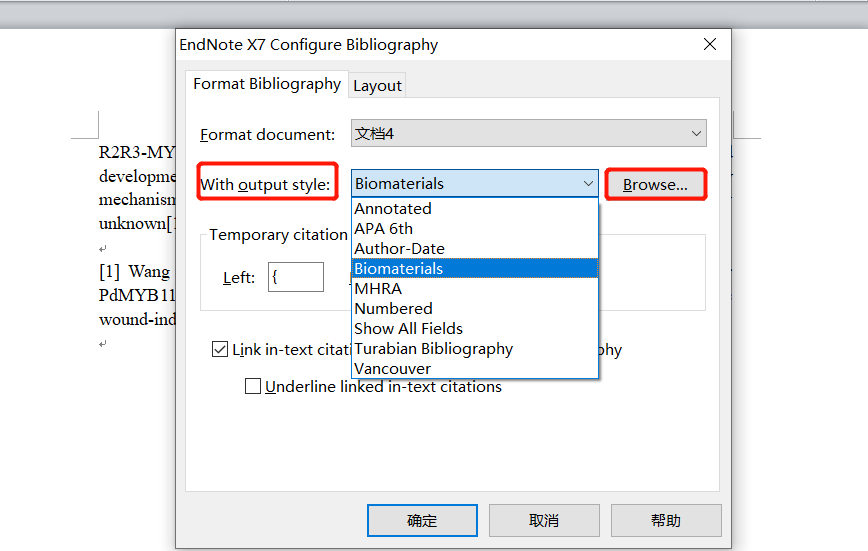Open the Format document dropdown
The height and width of the screenshot is (551, 868).
pos(529,133)
